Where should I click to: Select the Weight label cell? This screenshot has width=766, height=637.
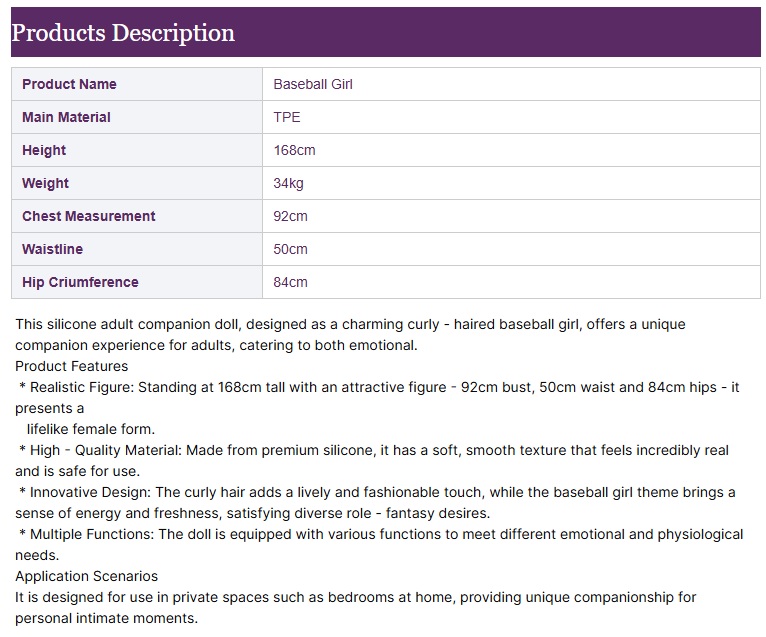pyautogui.click(x=46, y=183)
